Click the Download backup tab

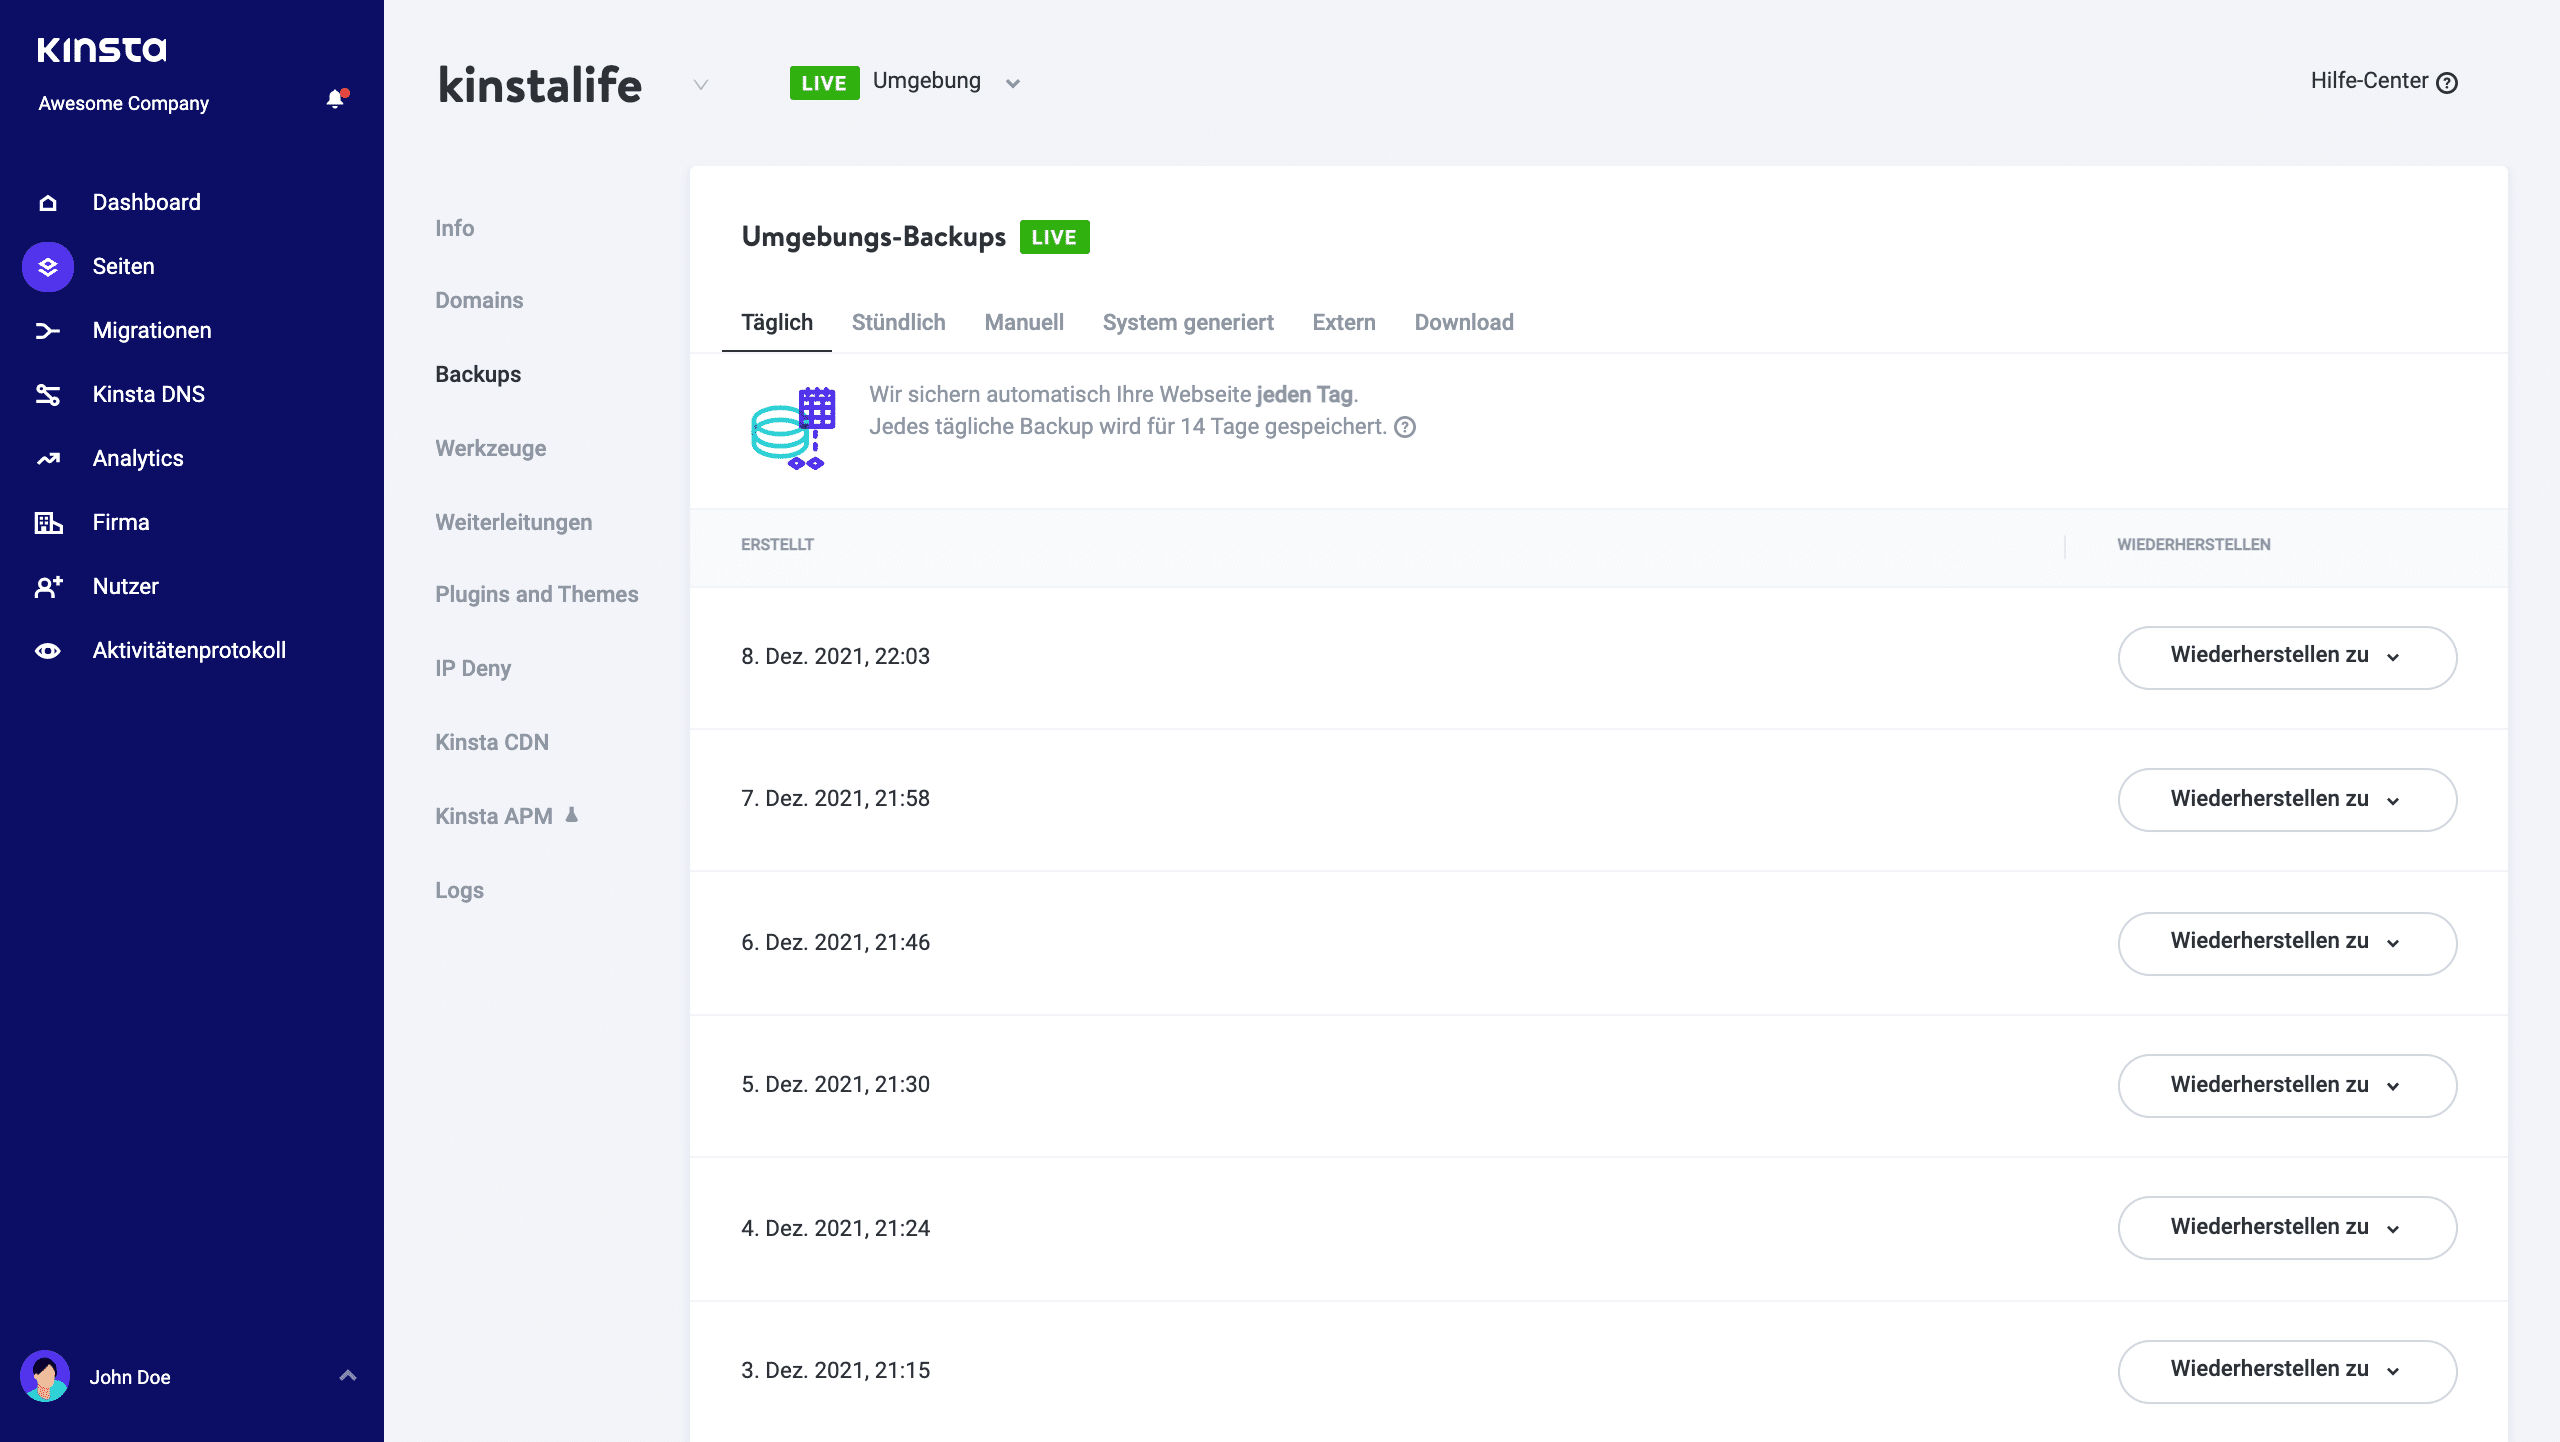(x=1463, y=322)
